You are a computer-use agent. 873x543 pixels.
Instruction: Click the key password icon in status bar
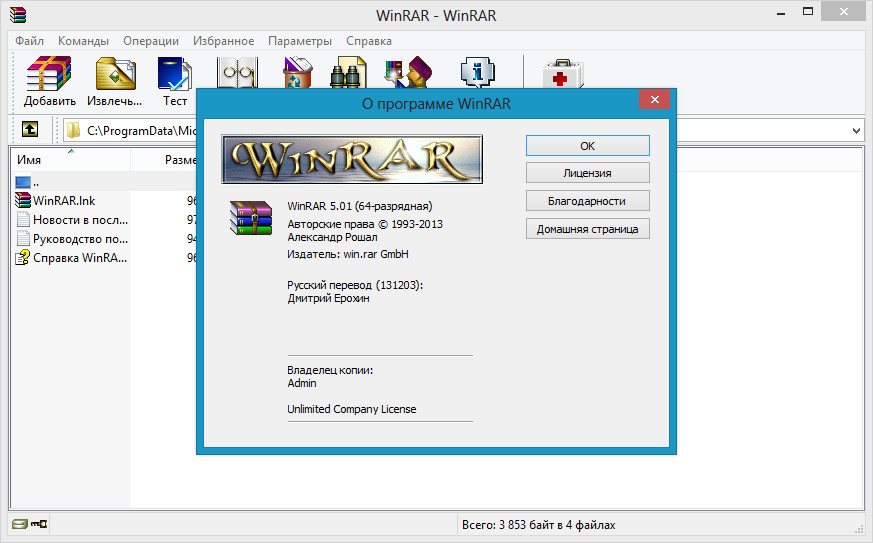pos(39,524)
